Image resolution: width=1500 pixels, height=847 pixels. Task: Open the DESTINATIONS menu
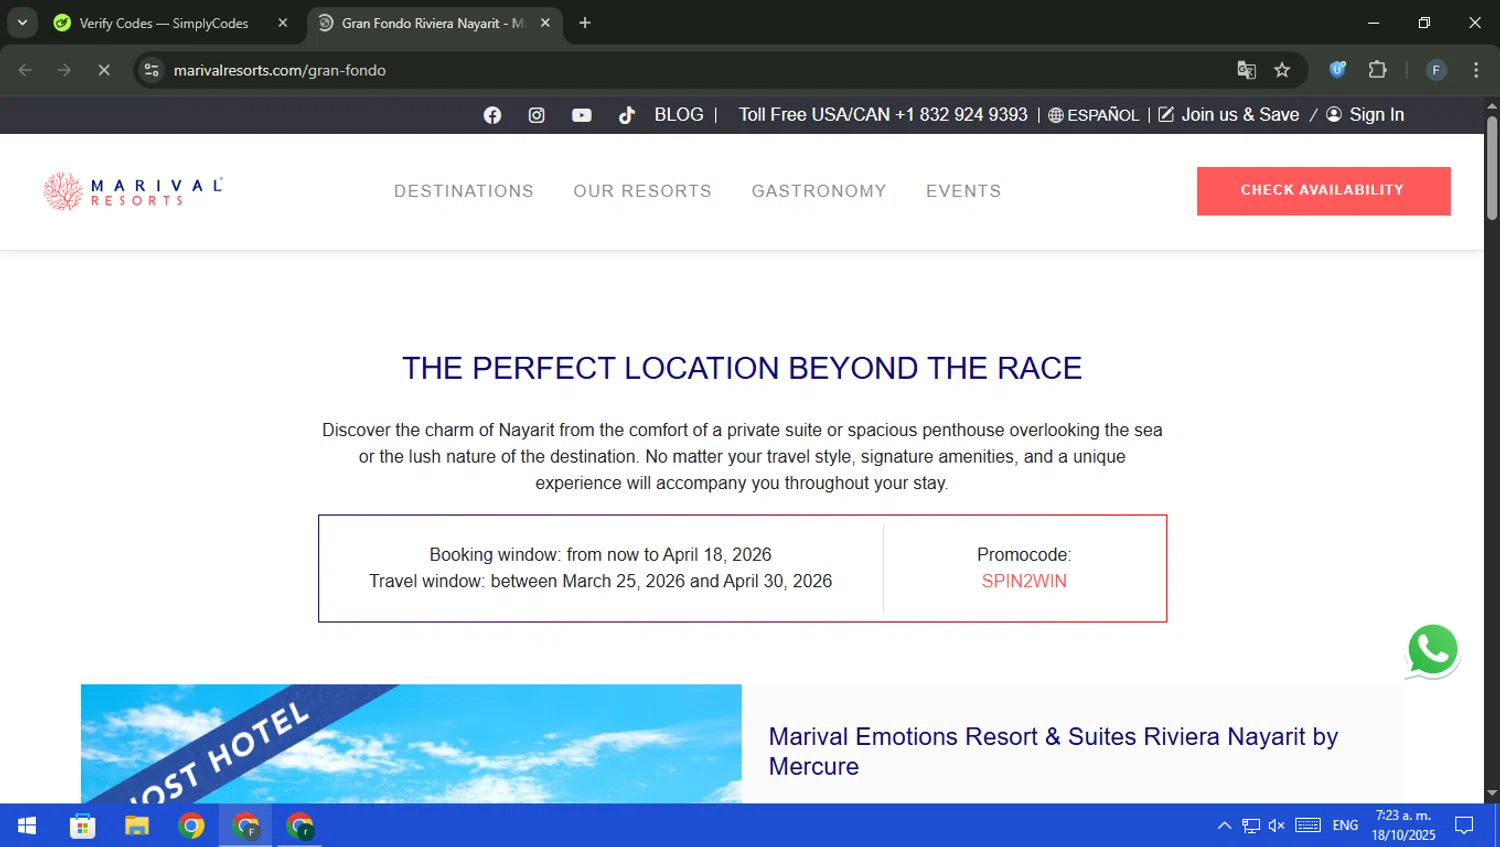pos(464,191)
